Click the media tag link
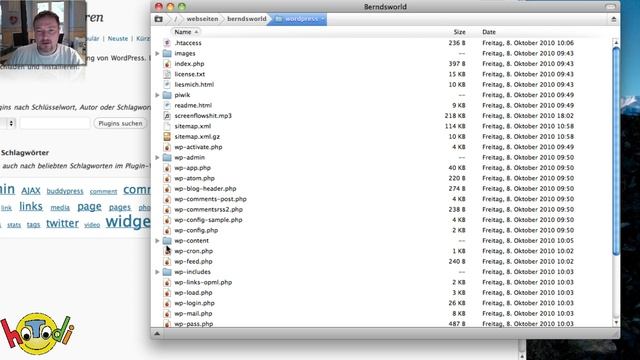The image size is (640, 360). pos(60,208)
